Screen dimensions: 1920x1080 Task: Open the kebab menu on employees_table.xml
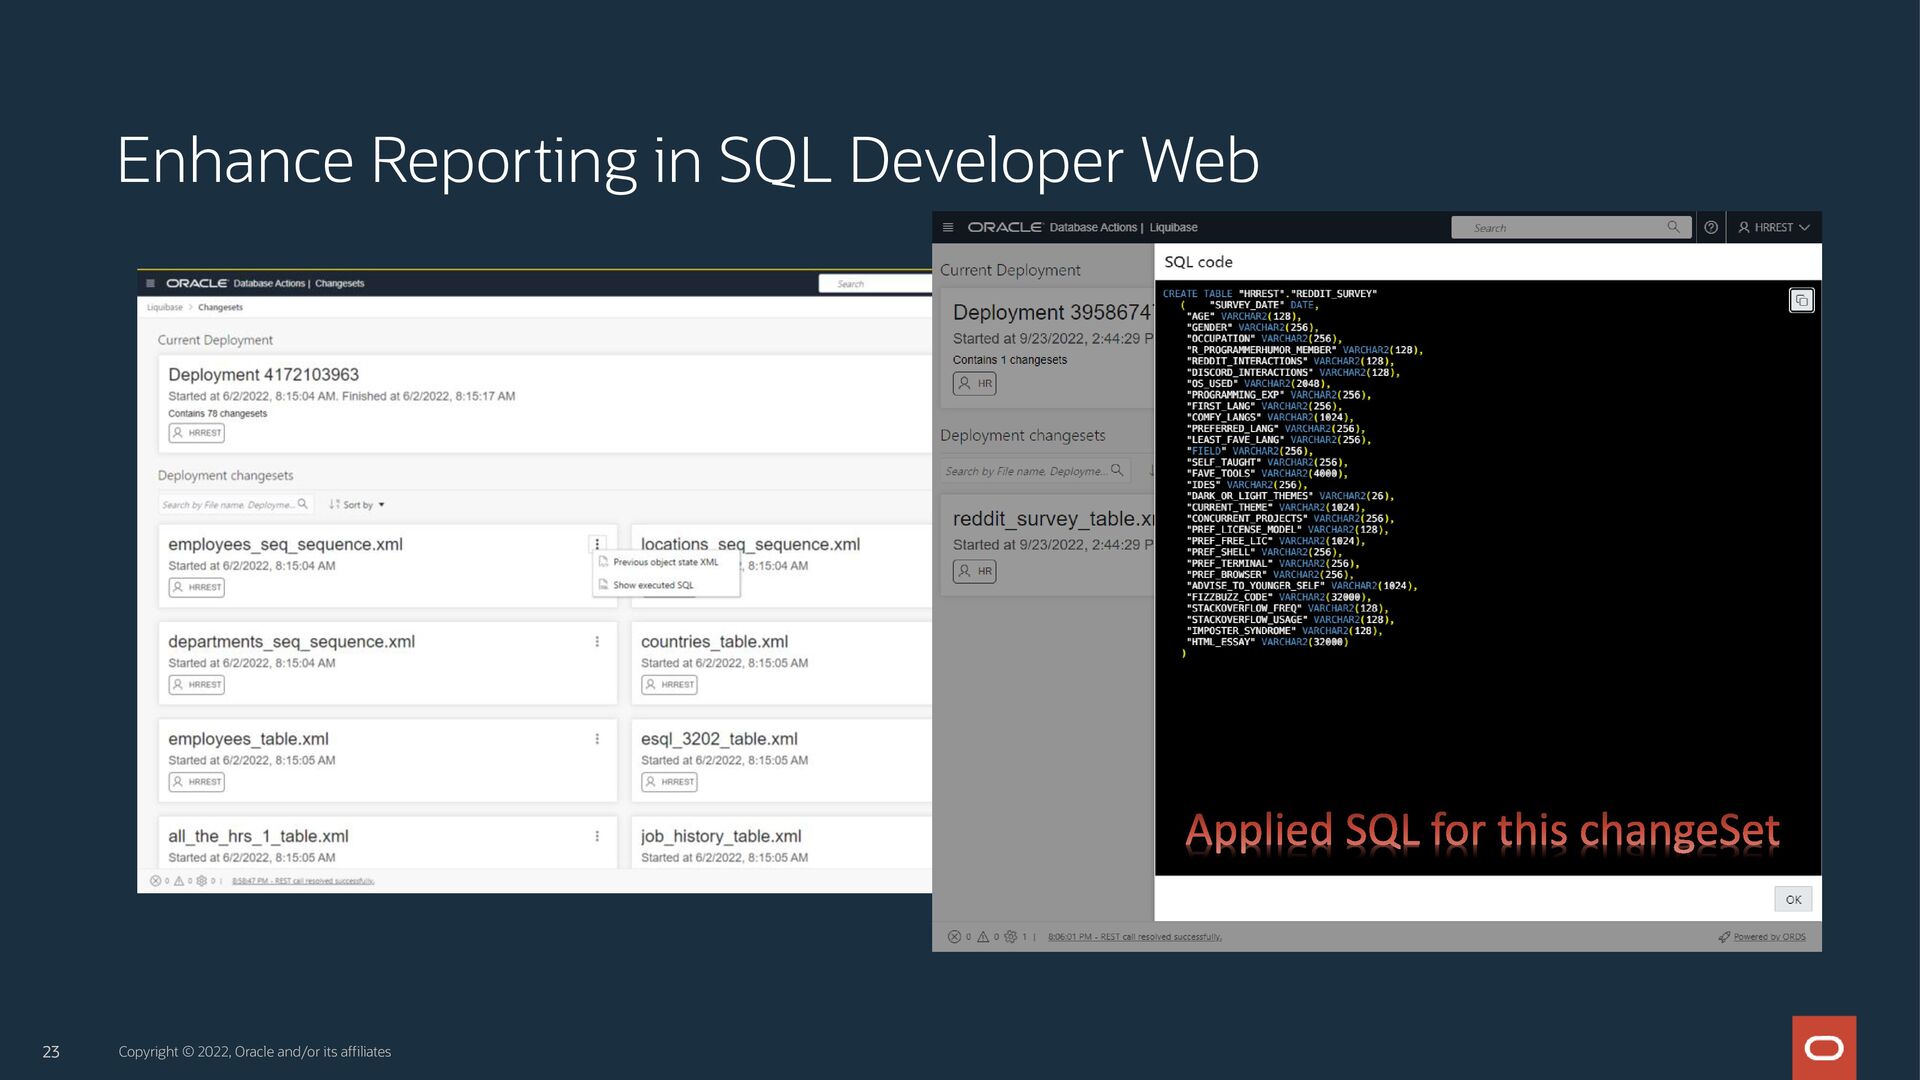[598, 738]
